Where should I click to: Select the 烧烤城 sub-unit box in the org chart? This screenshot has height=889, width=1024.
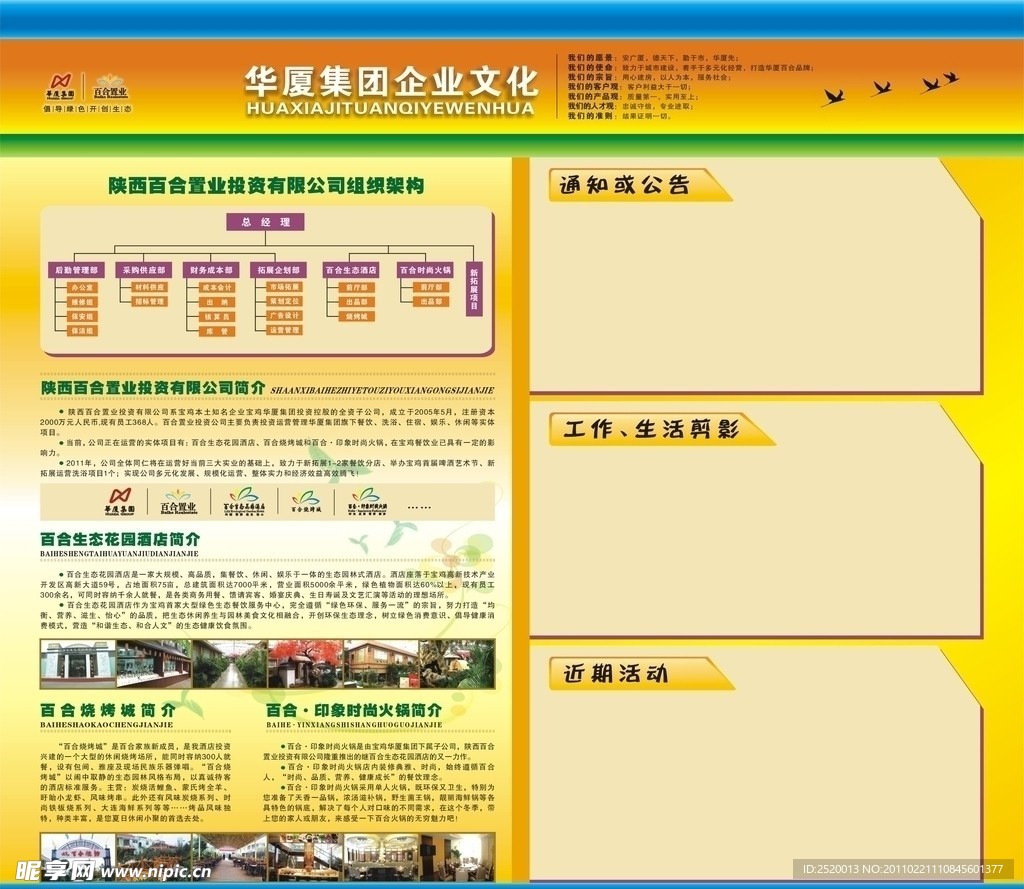357,316
